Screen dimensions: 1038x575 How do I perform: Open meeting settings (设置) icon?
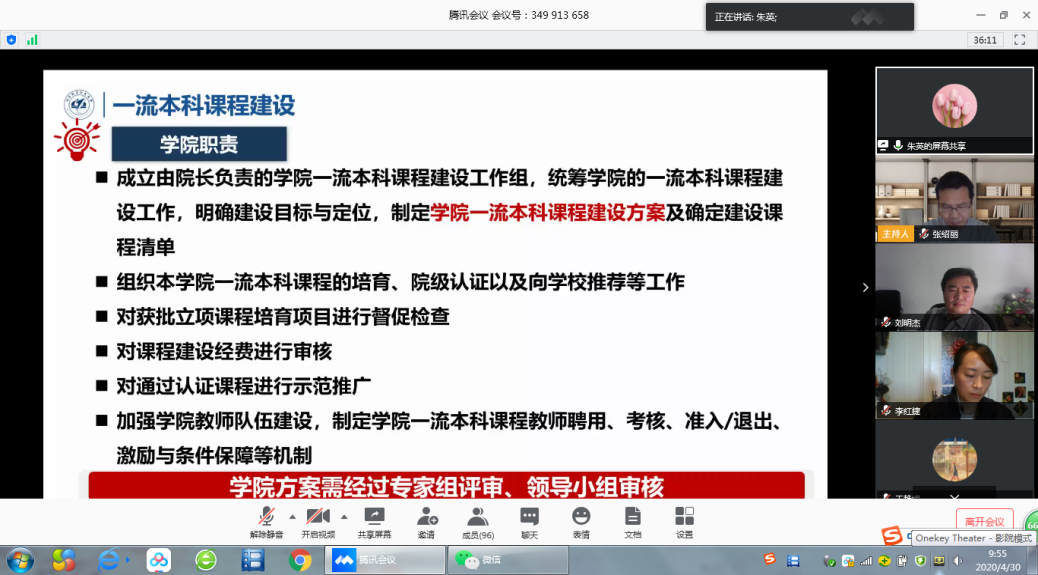coord(684,521)
